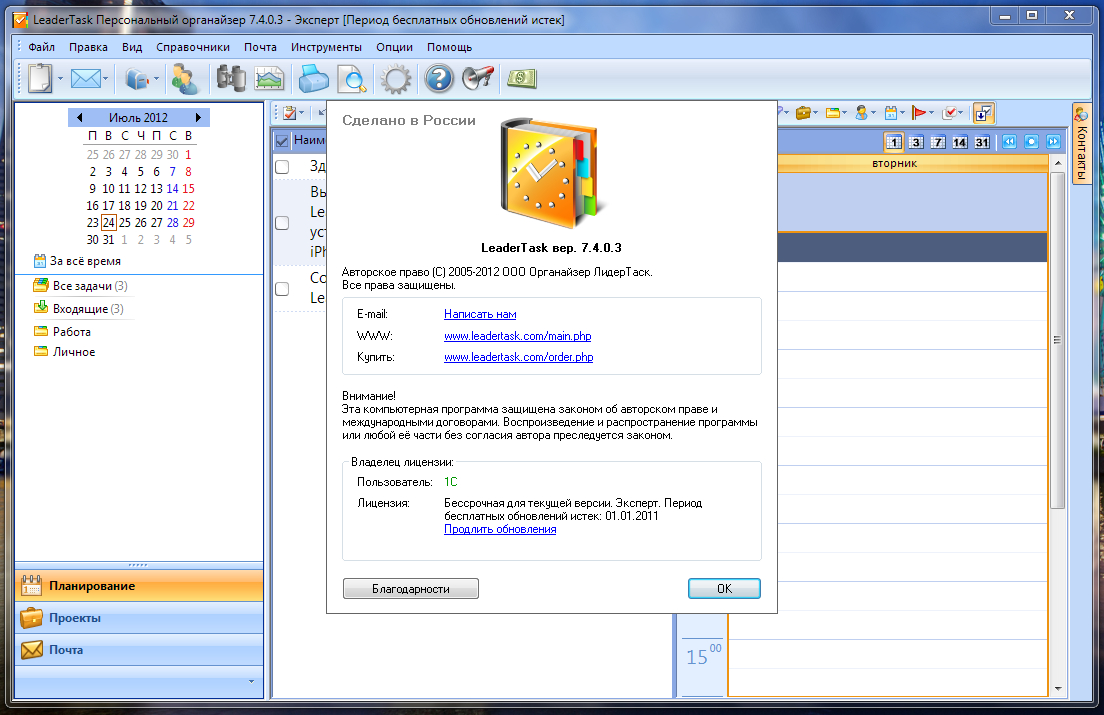The height and width of the screenshot is (715, 1104).
Task: Click the blue question mark help icon
Action: tap(439, 78)
